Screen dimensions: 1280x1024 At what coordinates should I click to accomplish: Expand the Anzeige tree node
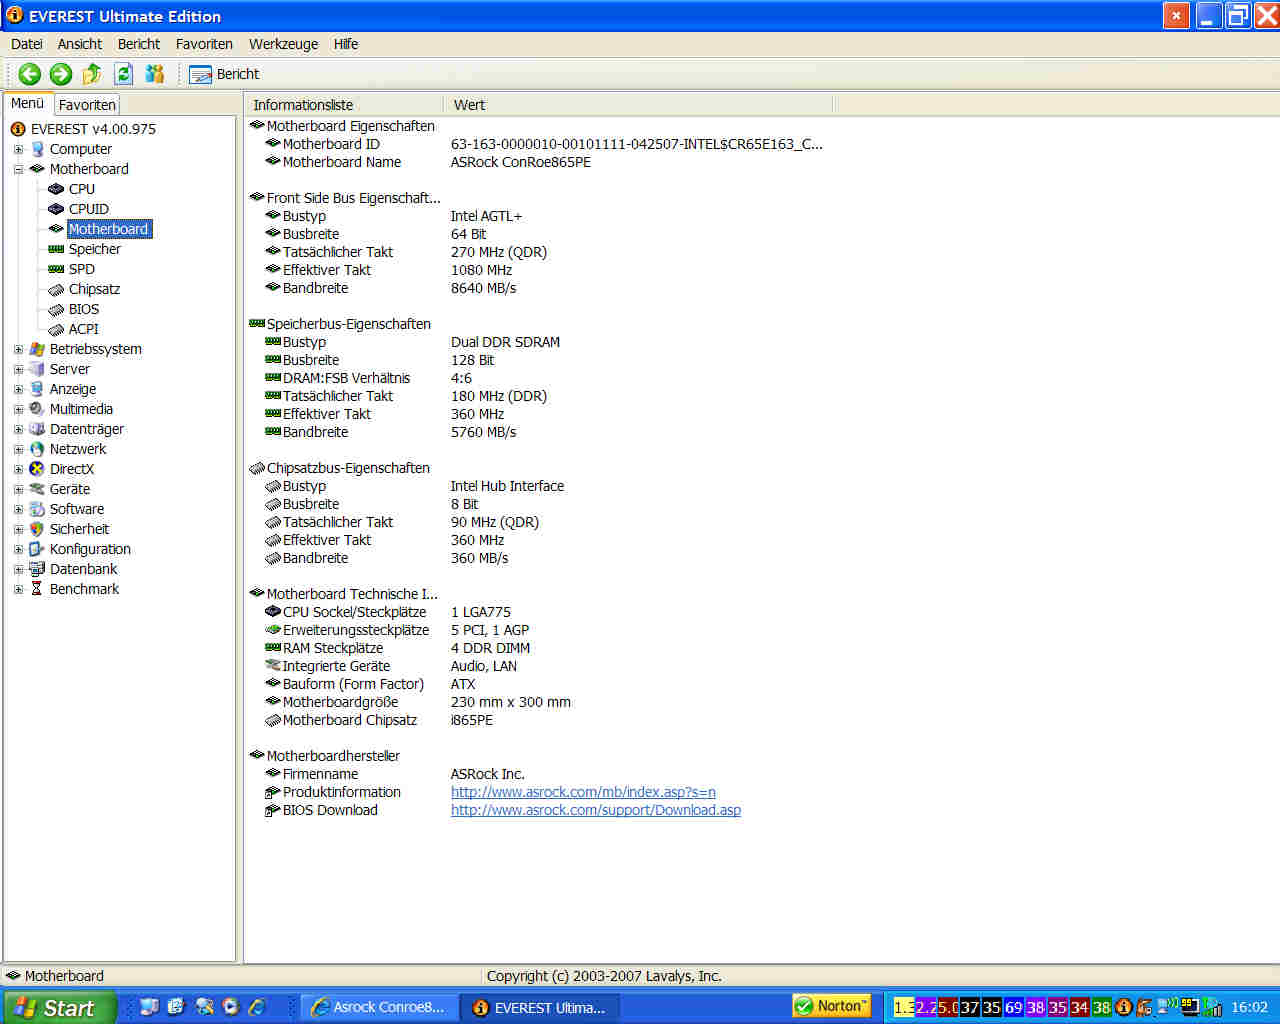(x=18, y=389)
